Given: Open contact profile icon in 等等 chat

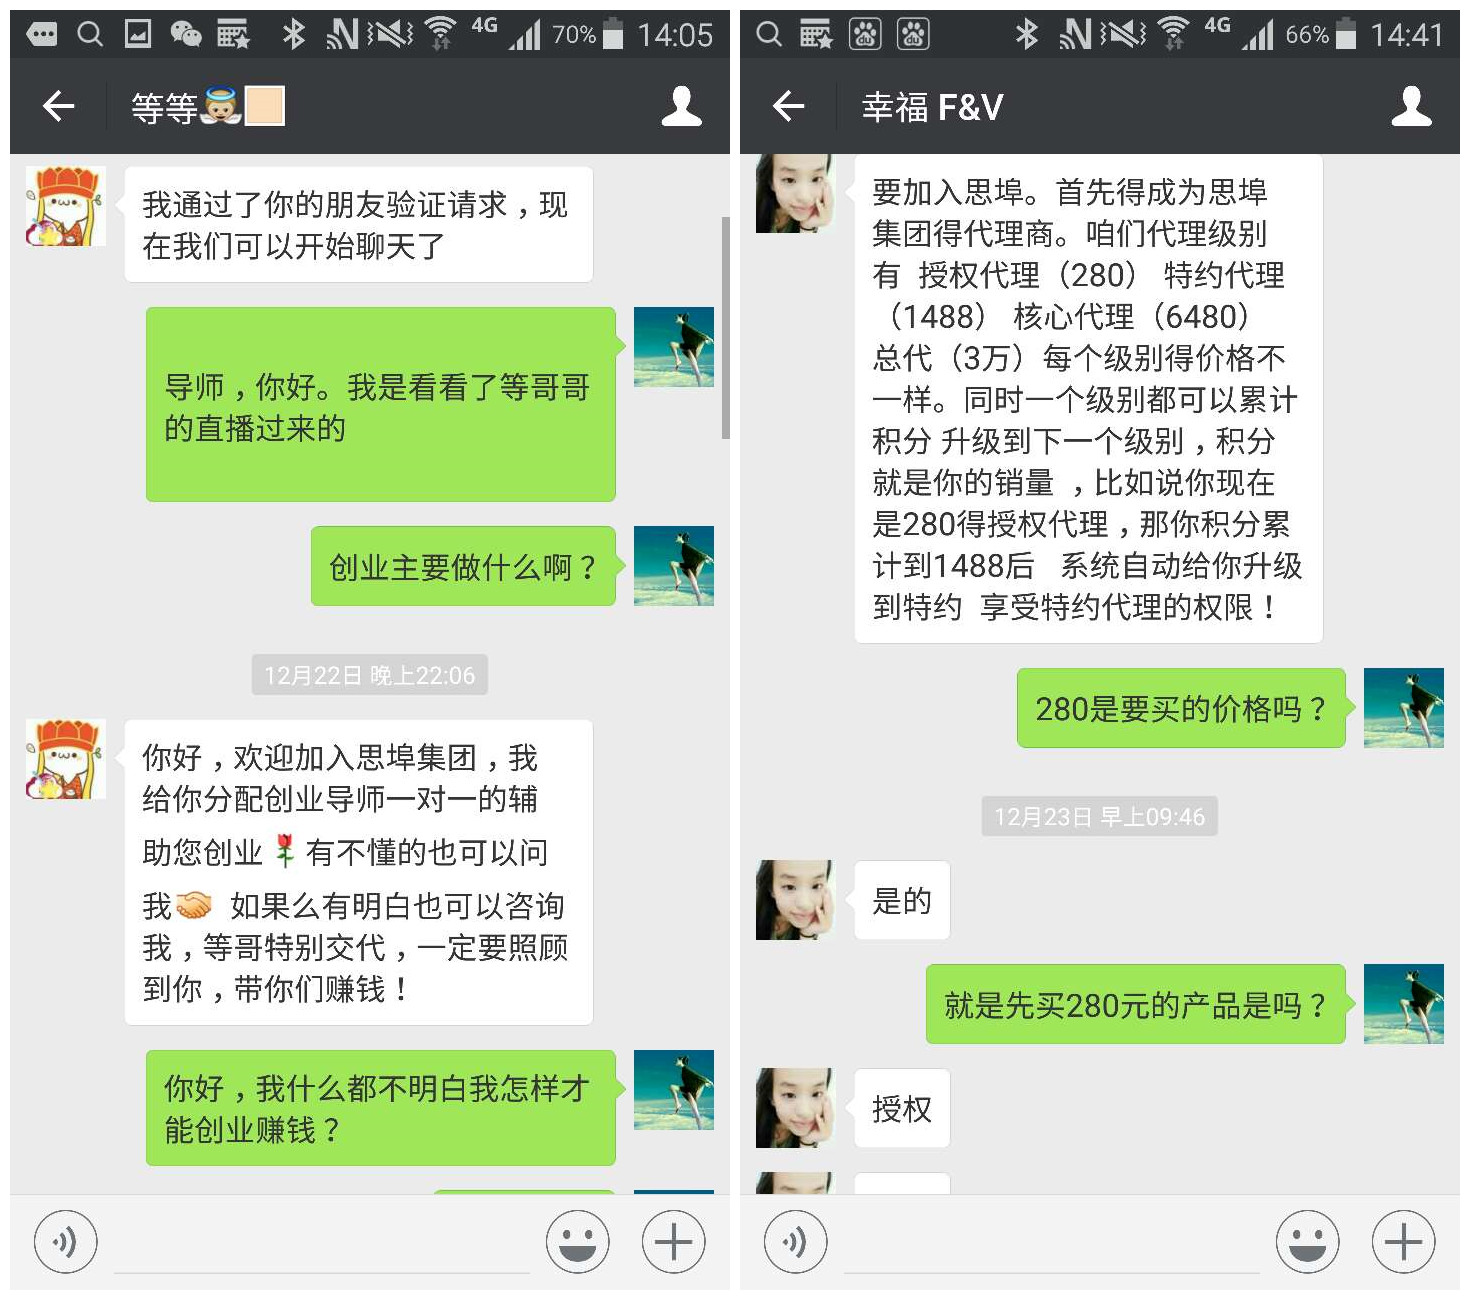Looking at the screenshot, I should pos(682,106).
